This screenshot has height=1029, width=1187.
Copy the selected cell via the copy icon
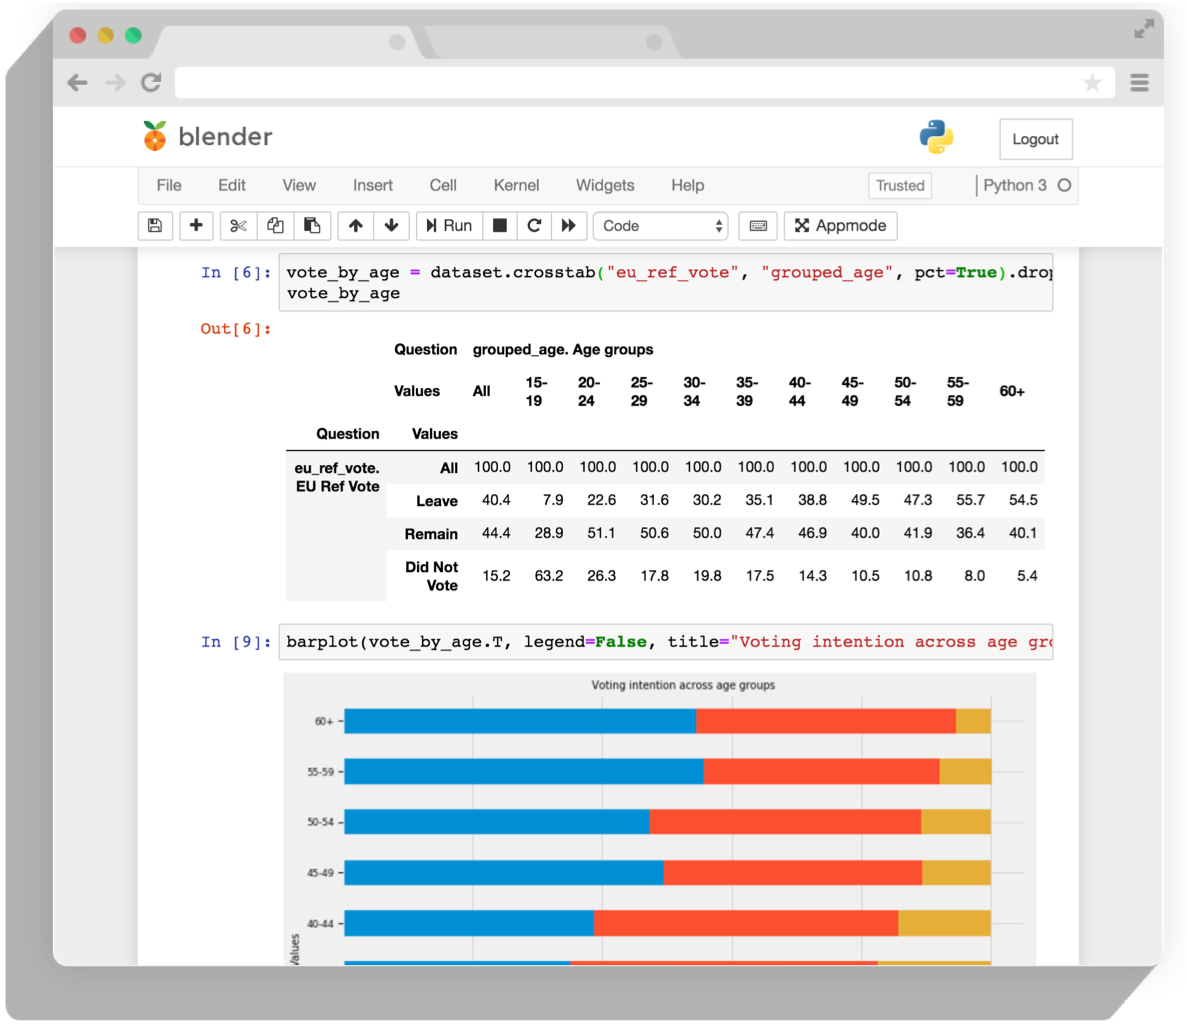click(275, 225)
